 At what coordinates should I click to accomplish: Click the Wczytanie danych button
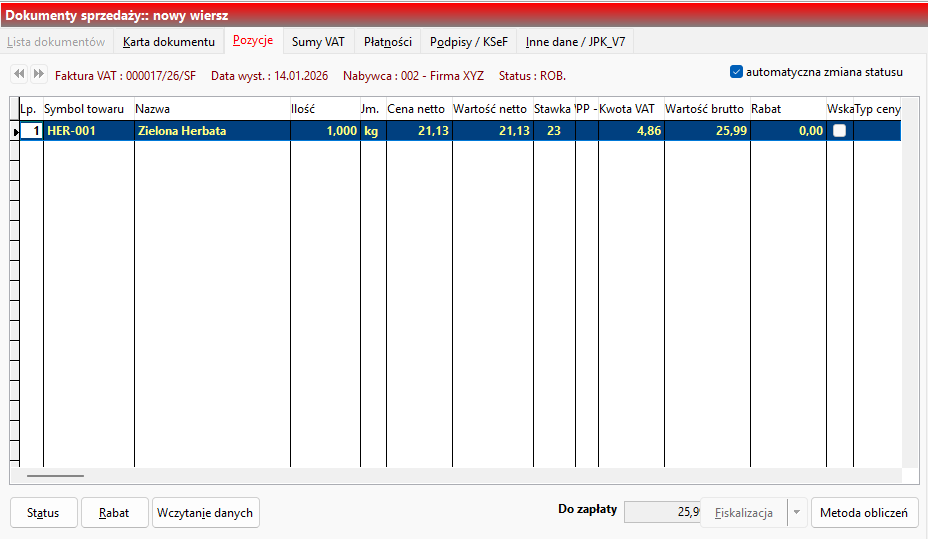206,513
